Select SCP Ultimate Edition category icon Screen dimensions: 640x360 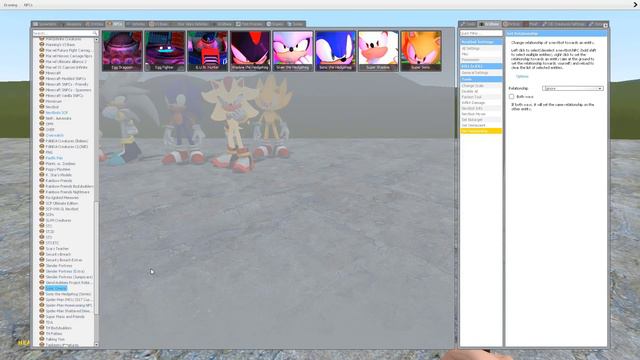[42, 203]
